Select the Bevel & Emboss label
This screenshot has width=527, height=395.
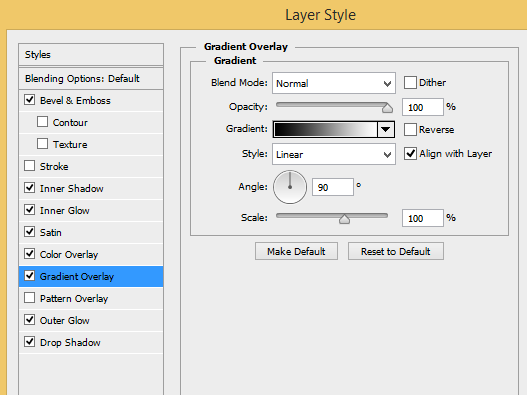[x=75, y=101]
